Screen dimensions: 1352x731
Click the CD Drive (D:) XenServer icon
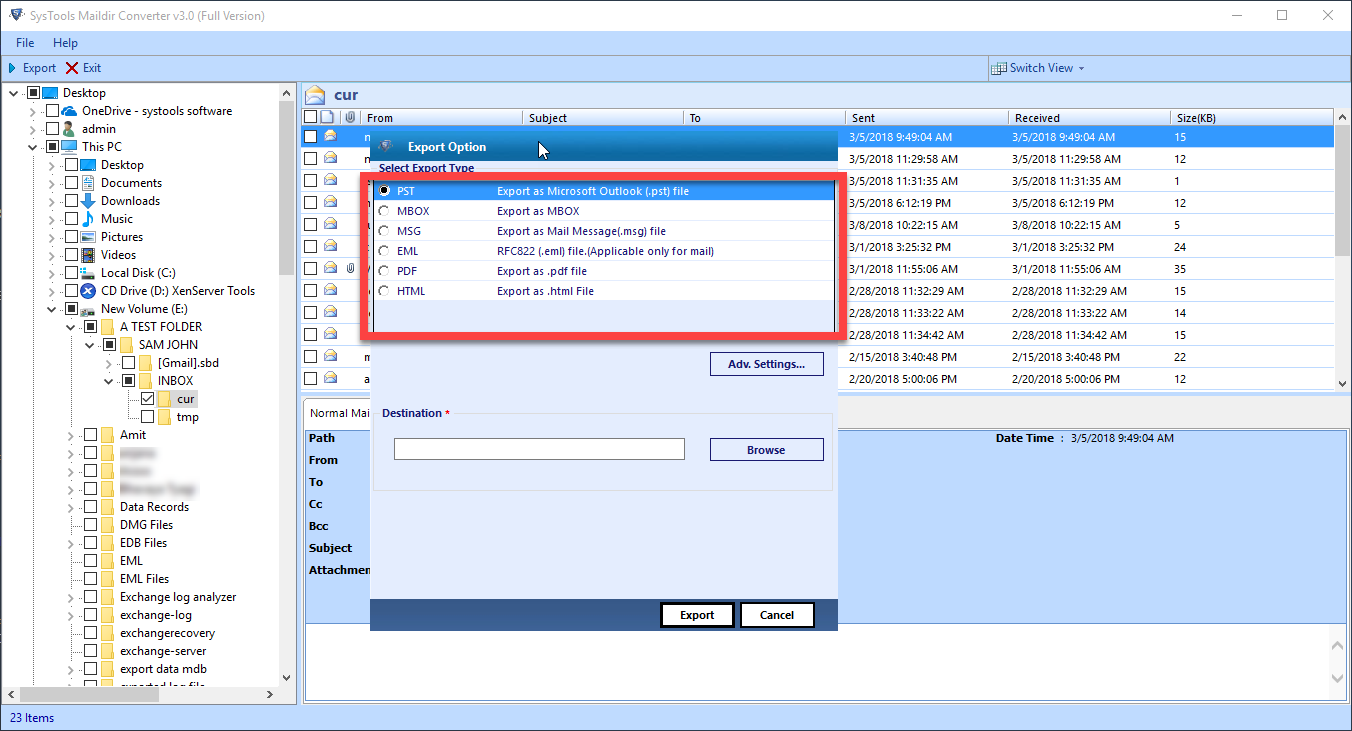point(88,291)
